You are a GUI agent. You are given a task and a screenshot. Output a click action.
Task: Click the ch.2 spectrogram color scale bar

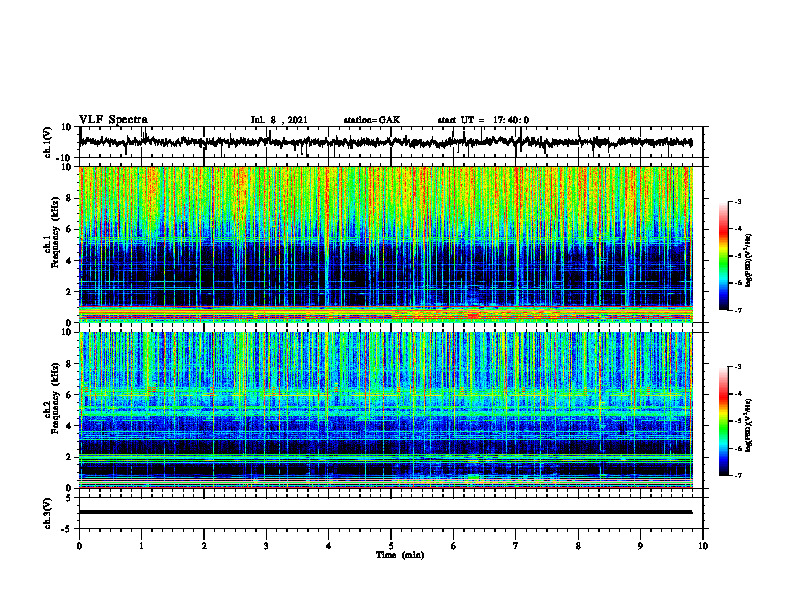pos(724,421)
